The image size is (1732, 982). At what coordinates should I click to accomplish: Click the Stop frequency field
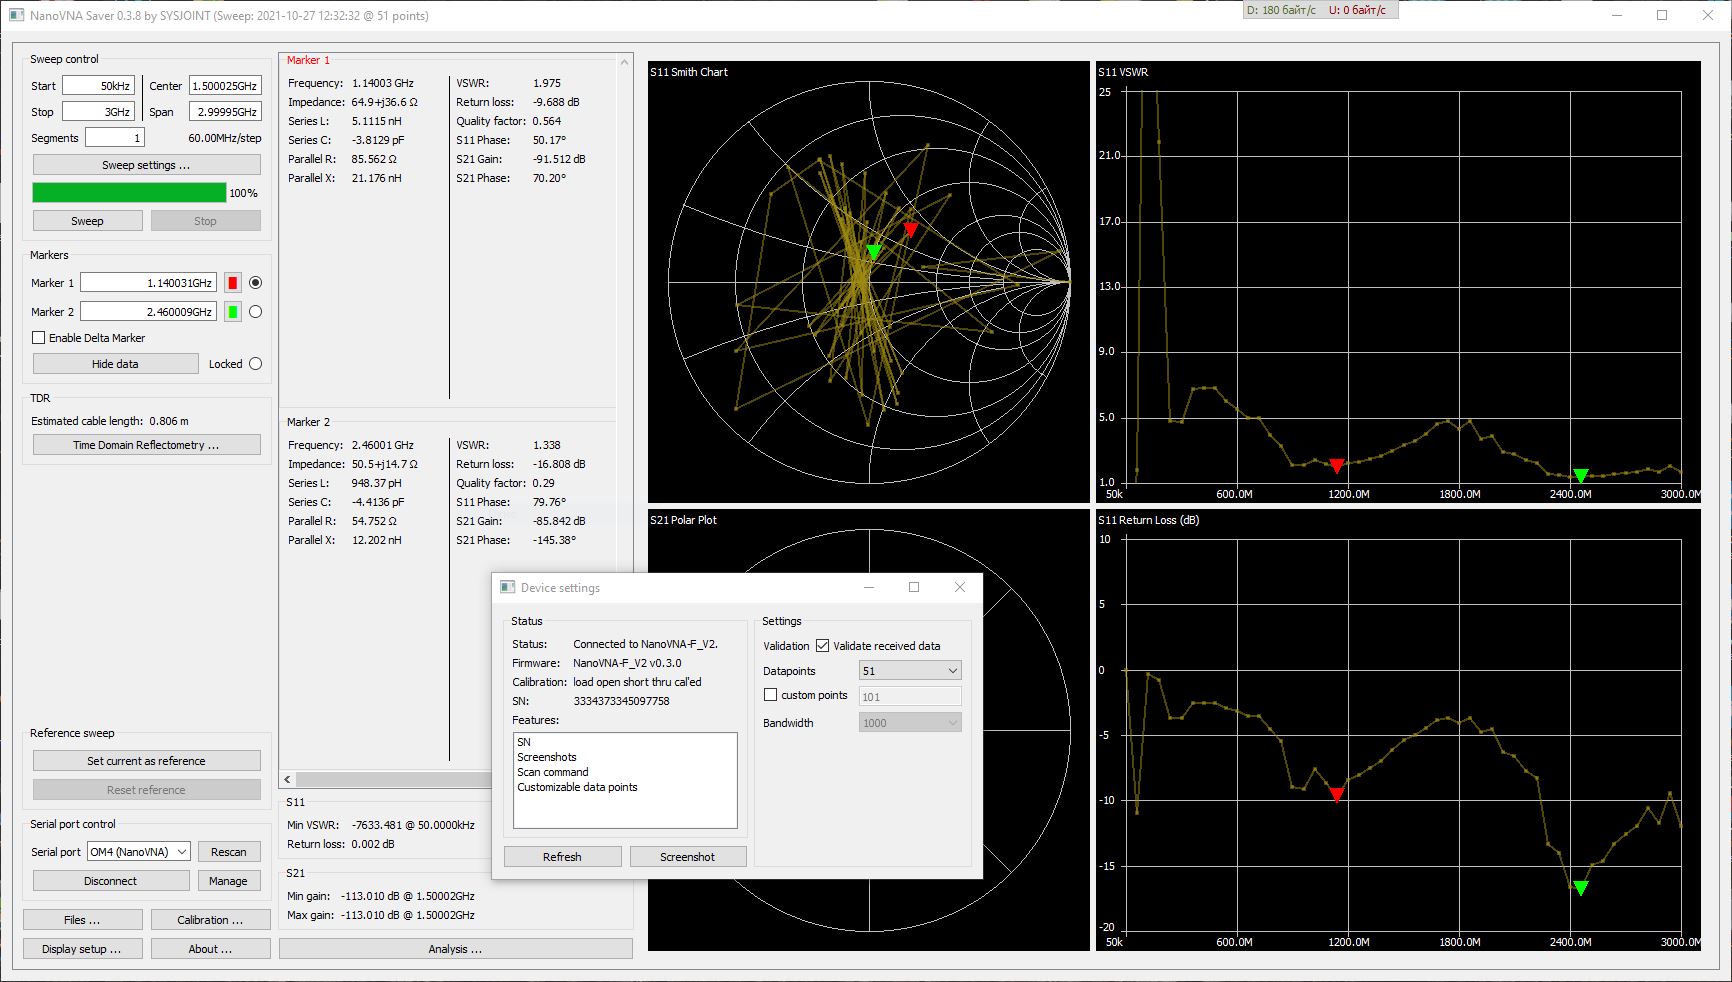(x=99, y=112)
